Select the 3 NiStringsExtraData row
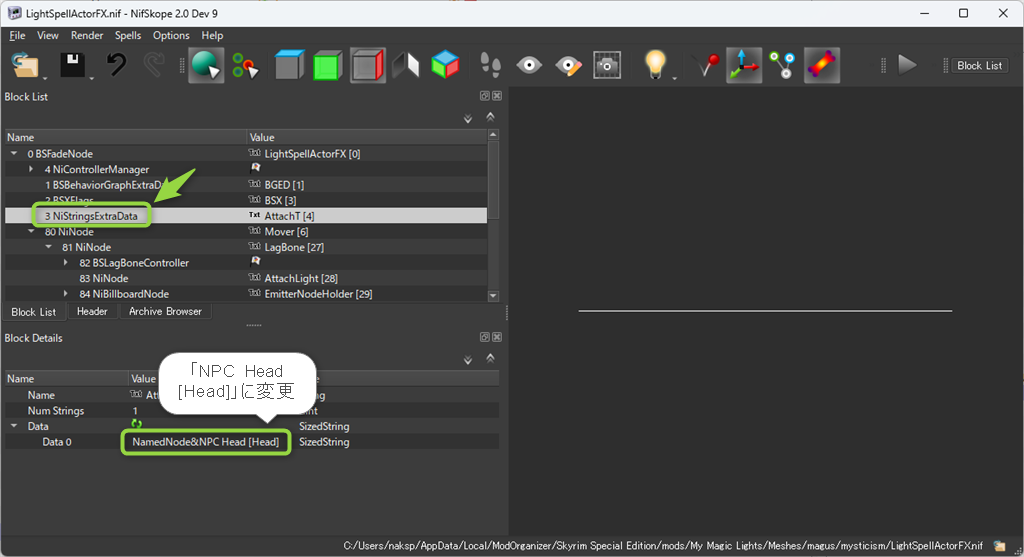1024x557 pixels. 246,215
